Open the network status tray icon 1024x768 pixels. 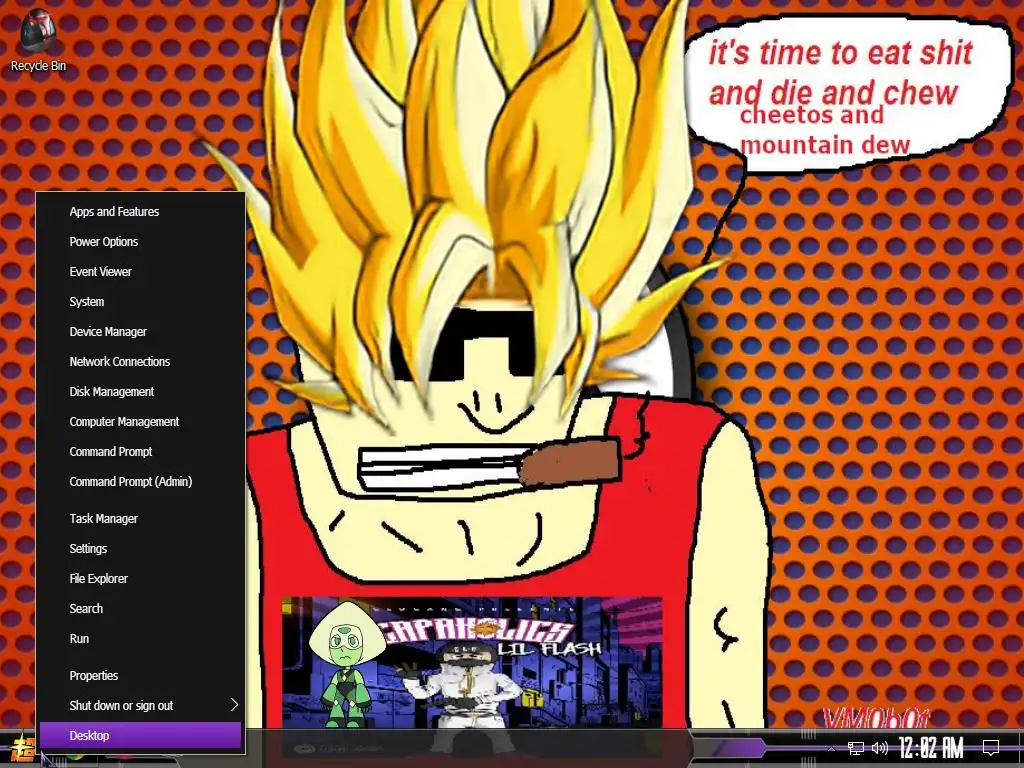point(856,748)
